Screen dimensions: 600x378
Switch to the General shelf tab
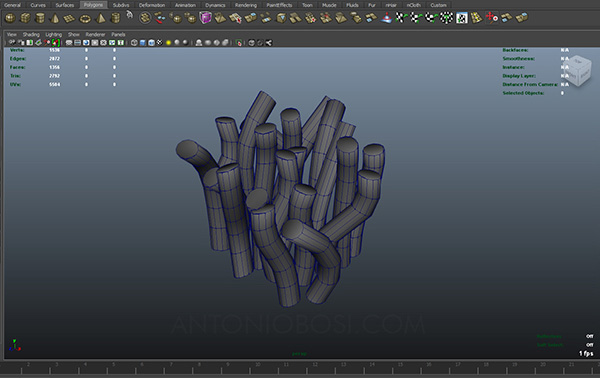pyautogui.click(x=12, y=5)
